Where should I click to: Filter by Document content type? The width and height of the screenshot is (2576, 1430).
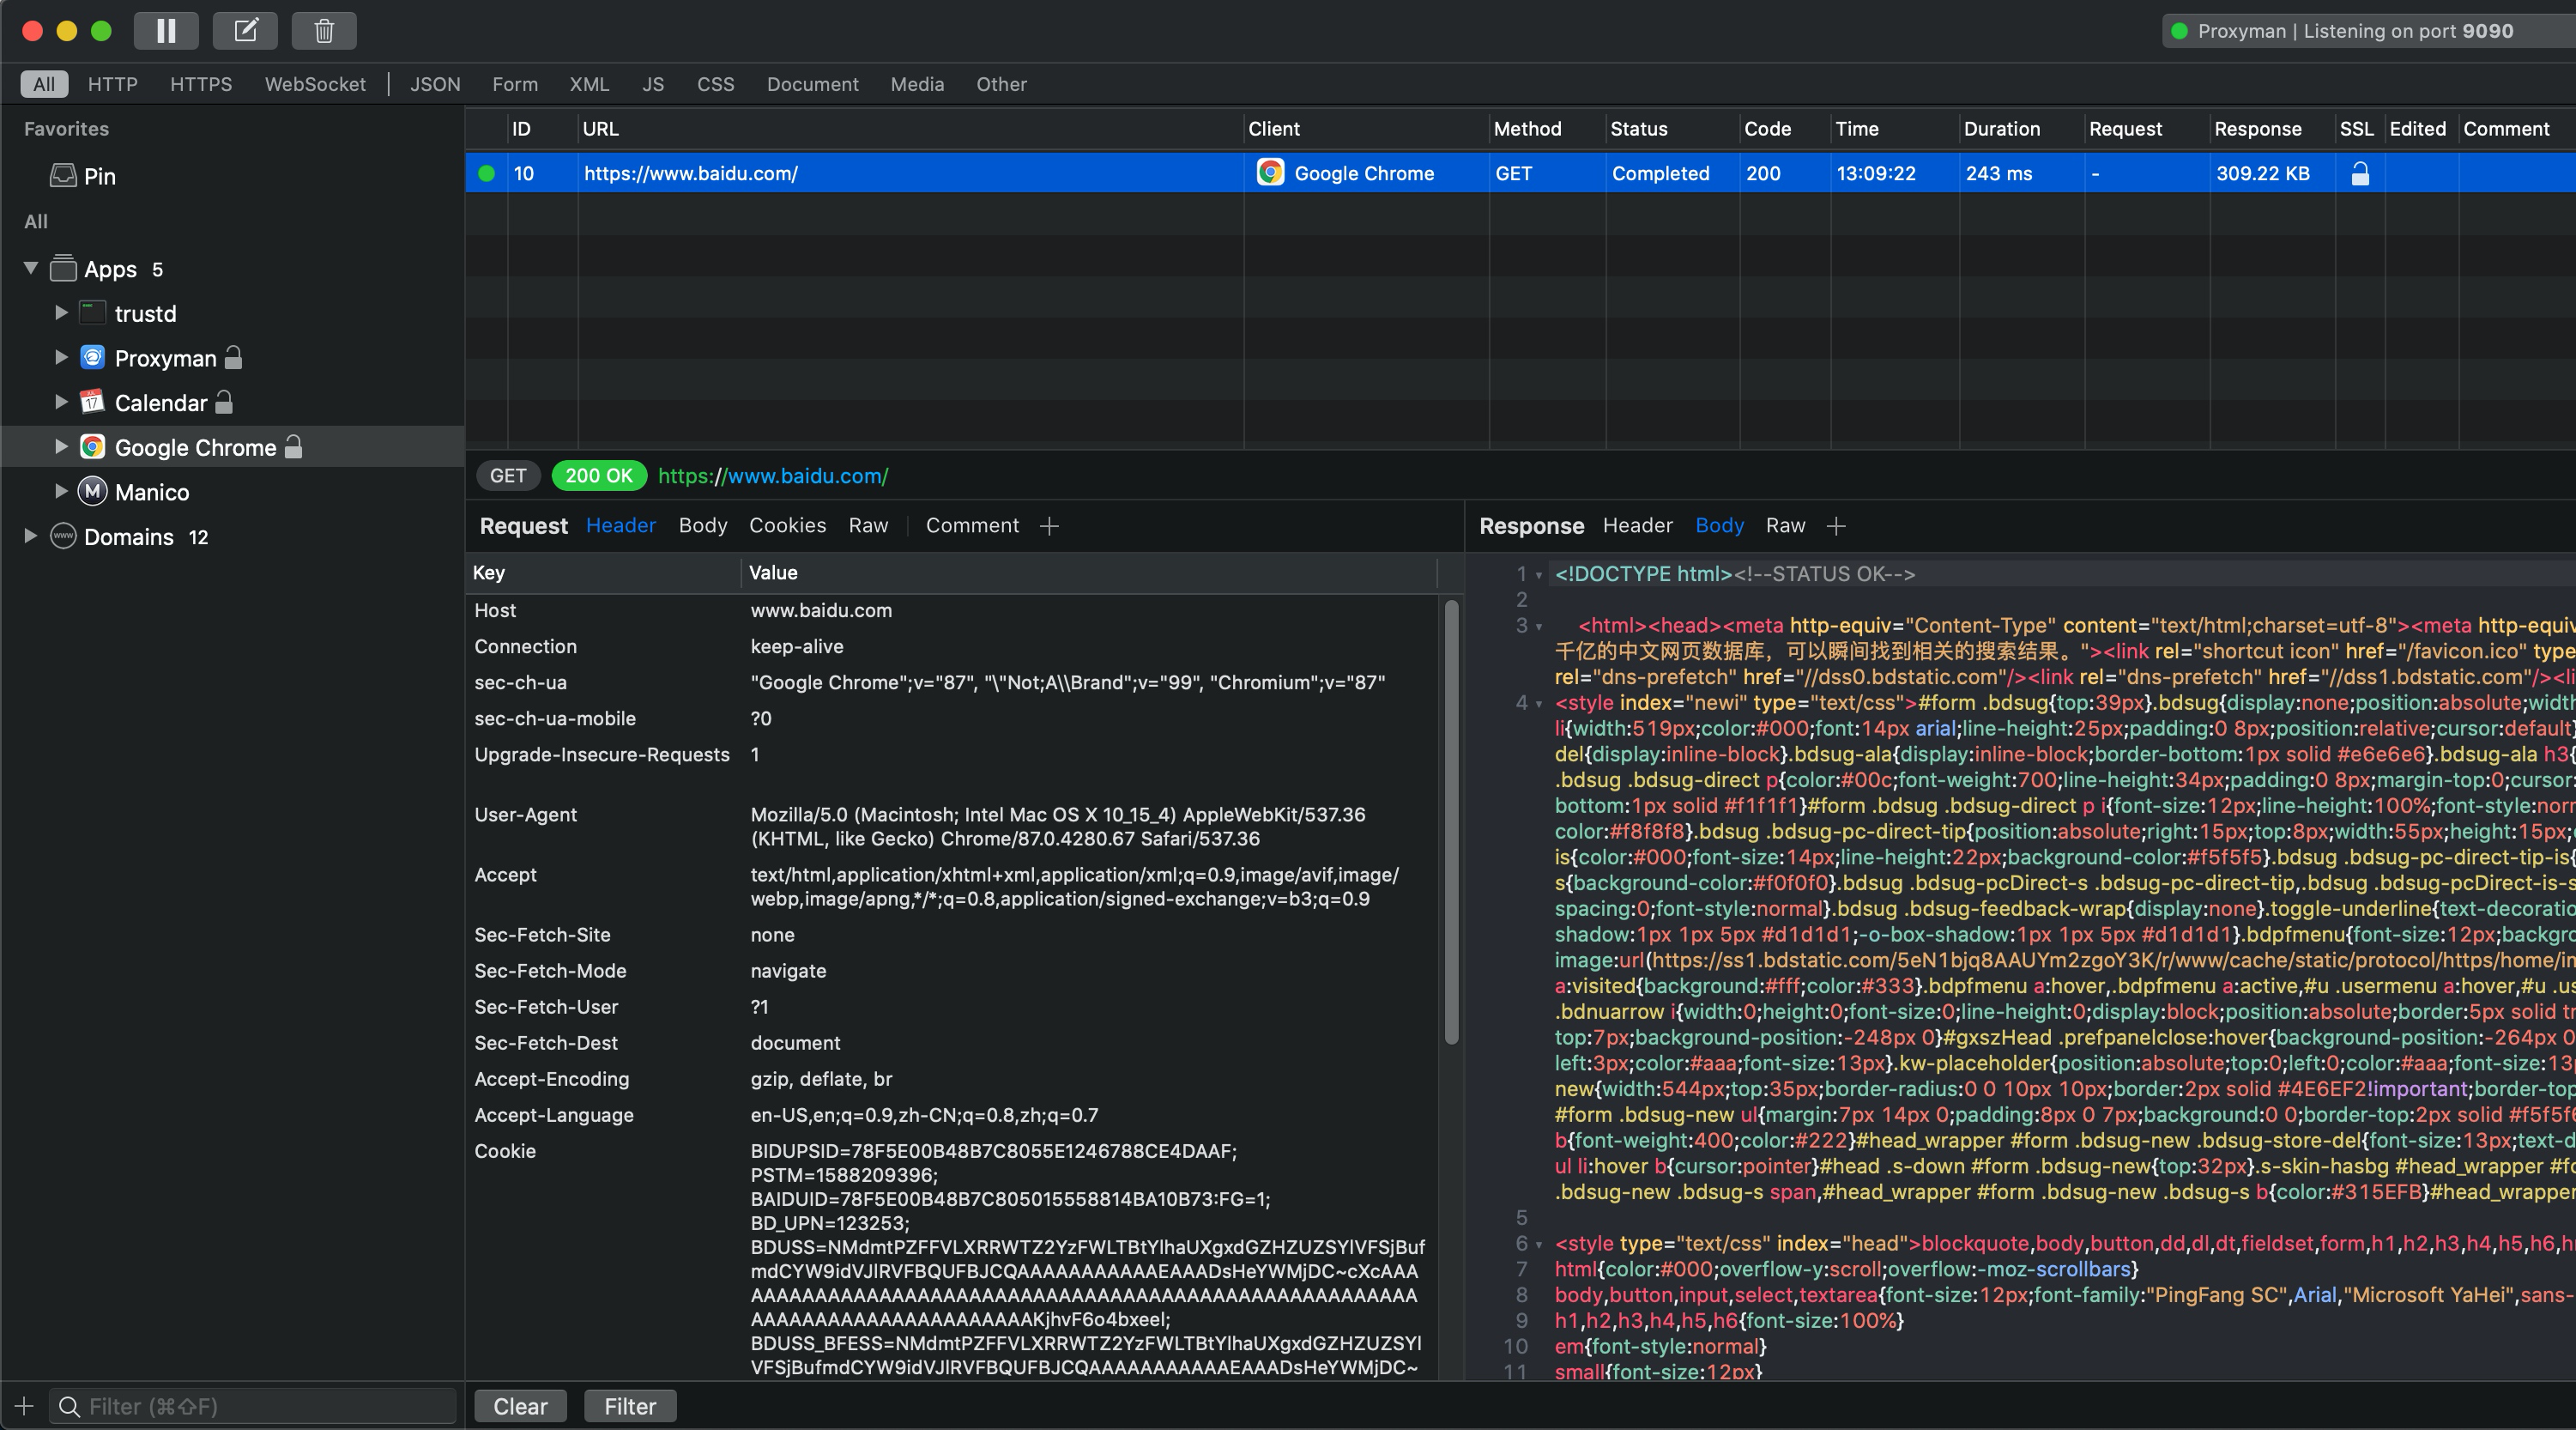pyautogui.click(x=813, y=84)
